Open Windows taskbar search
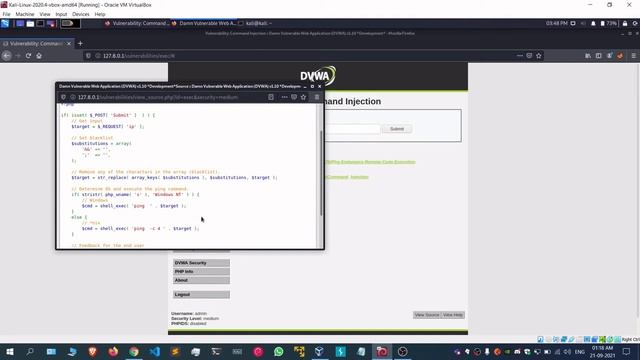This screenshot has width=640, height=360. 30,351
